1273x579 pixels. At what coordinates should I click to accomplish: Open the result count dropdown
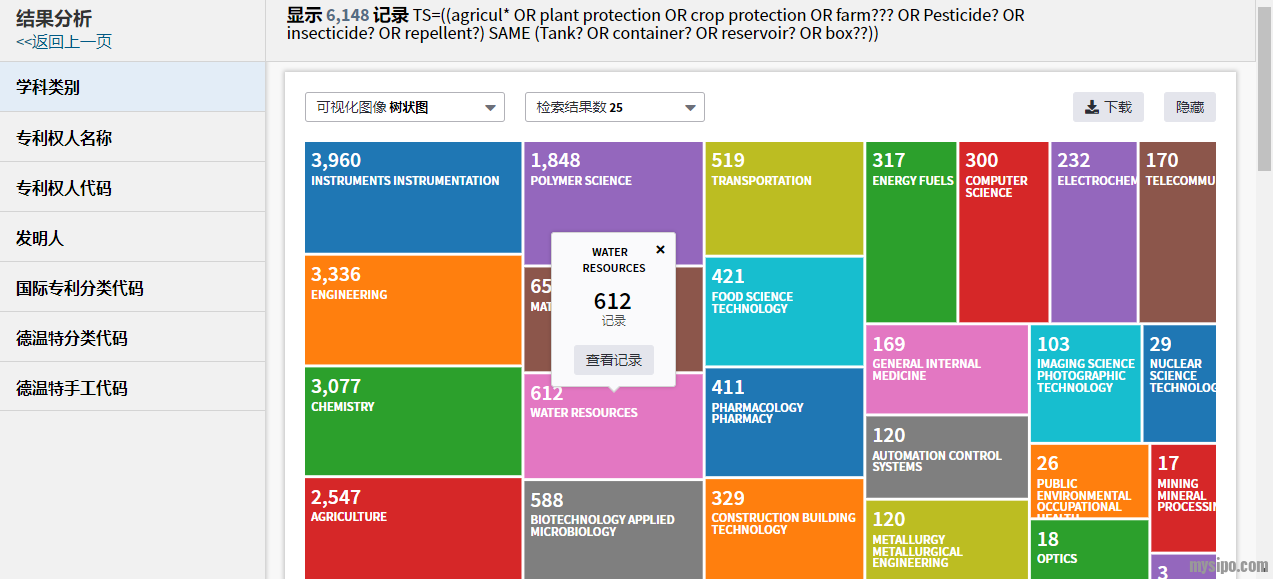615,107
